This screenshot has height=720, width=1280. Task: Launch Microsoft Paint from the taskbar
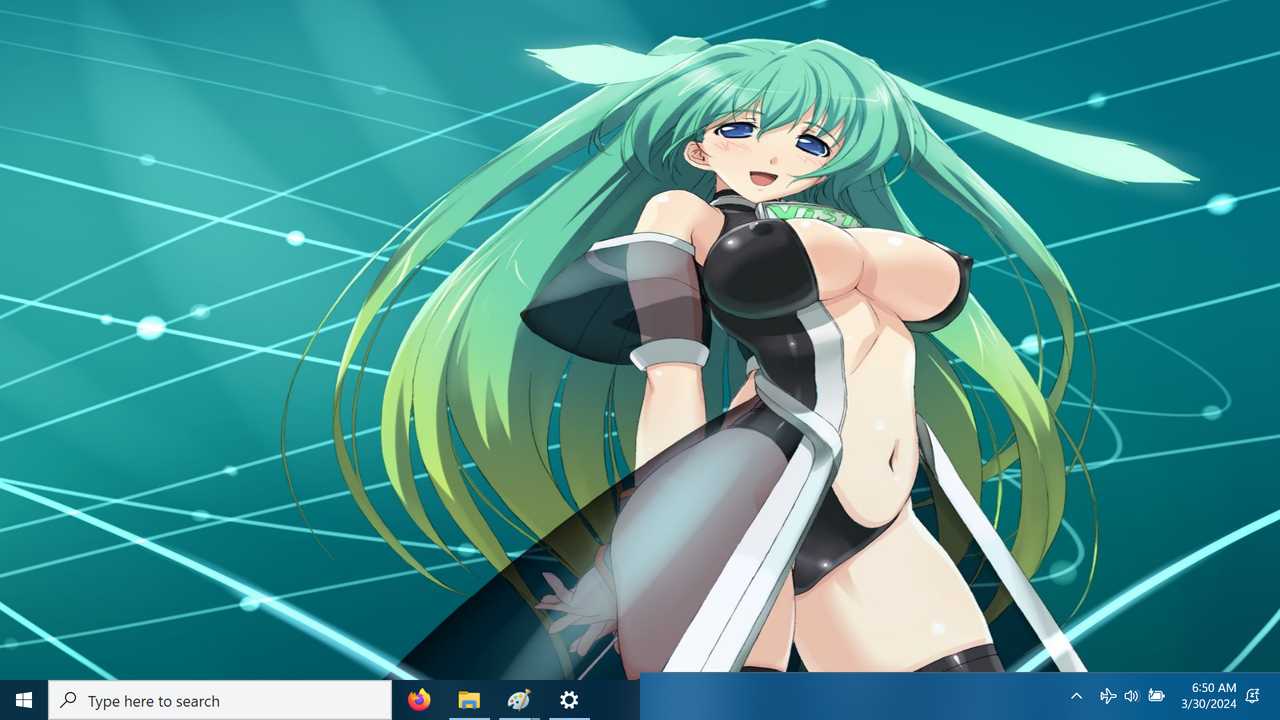click(x=518, y=700)
